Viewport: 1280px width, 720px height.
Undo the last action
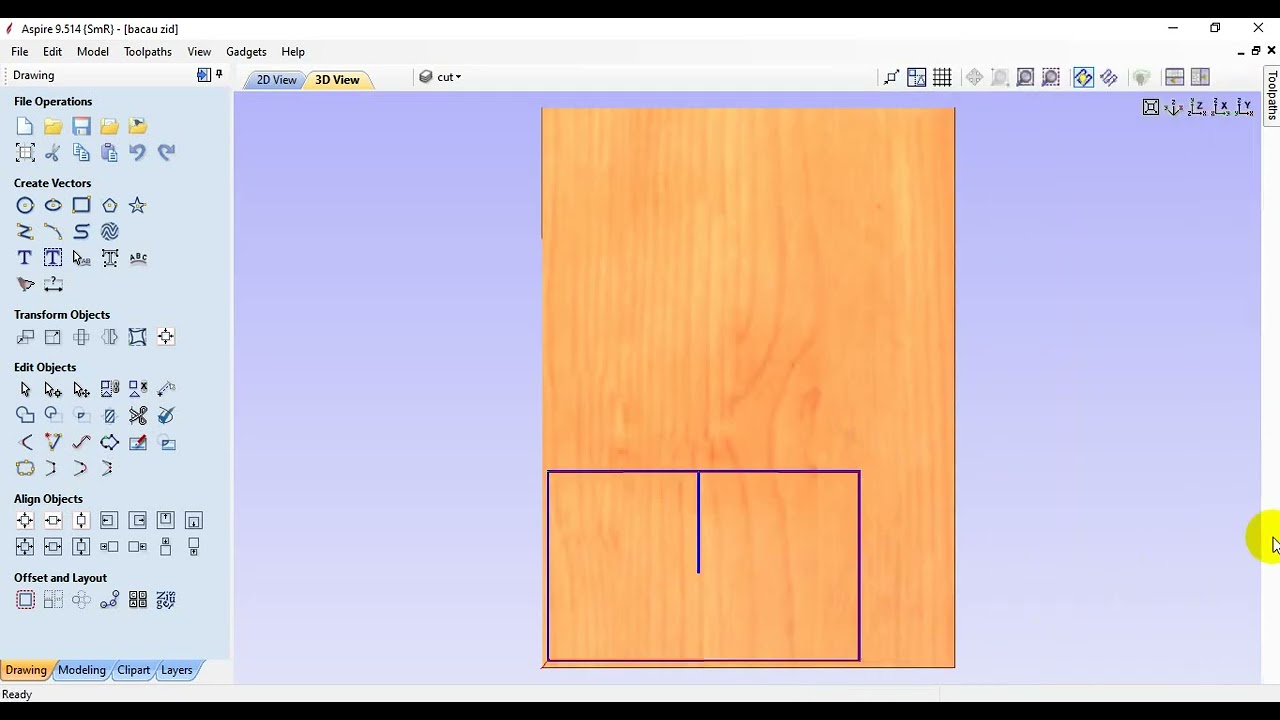[x=137, y=152]
